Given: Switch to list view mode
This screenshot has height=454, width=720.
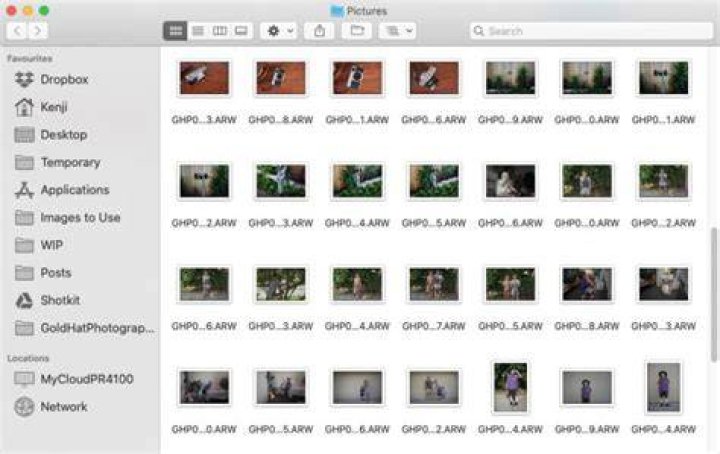Looking at the screenshot, I should 198,31.
